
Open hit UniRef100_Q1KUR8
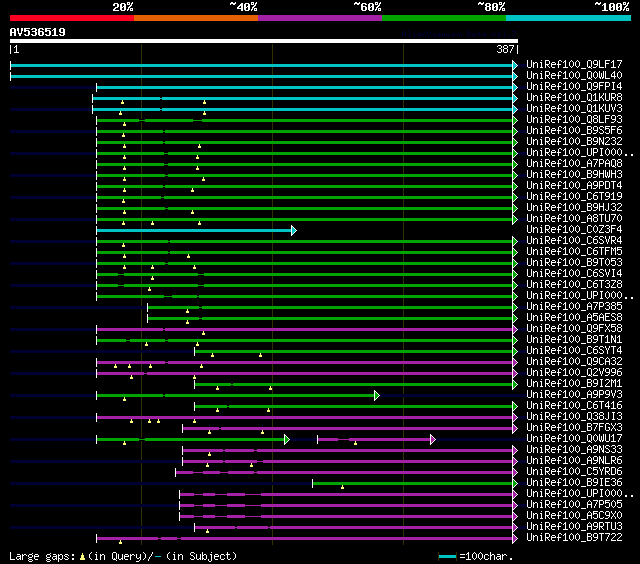(x=574, y=98)
